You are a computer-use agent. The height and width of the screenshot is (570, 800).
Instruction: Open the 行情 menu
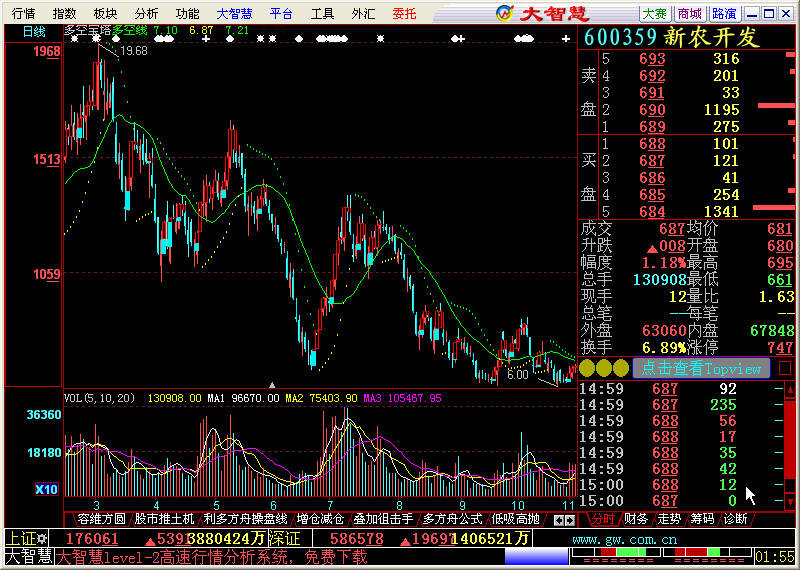coord(23,14)
